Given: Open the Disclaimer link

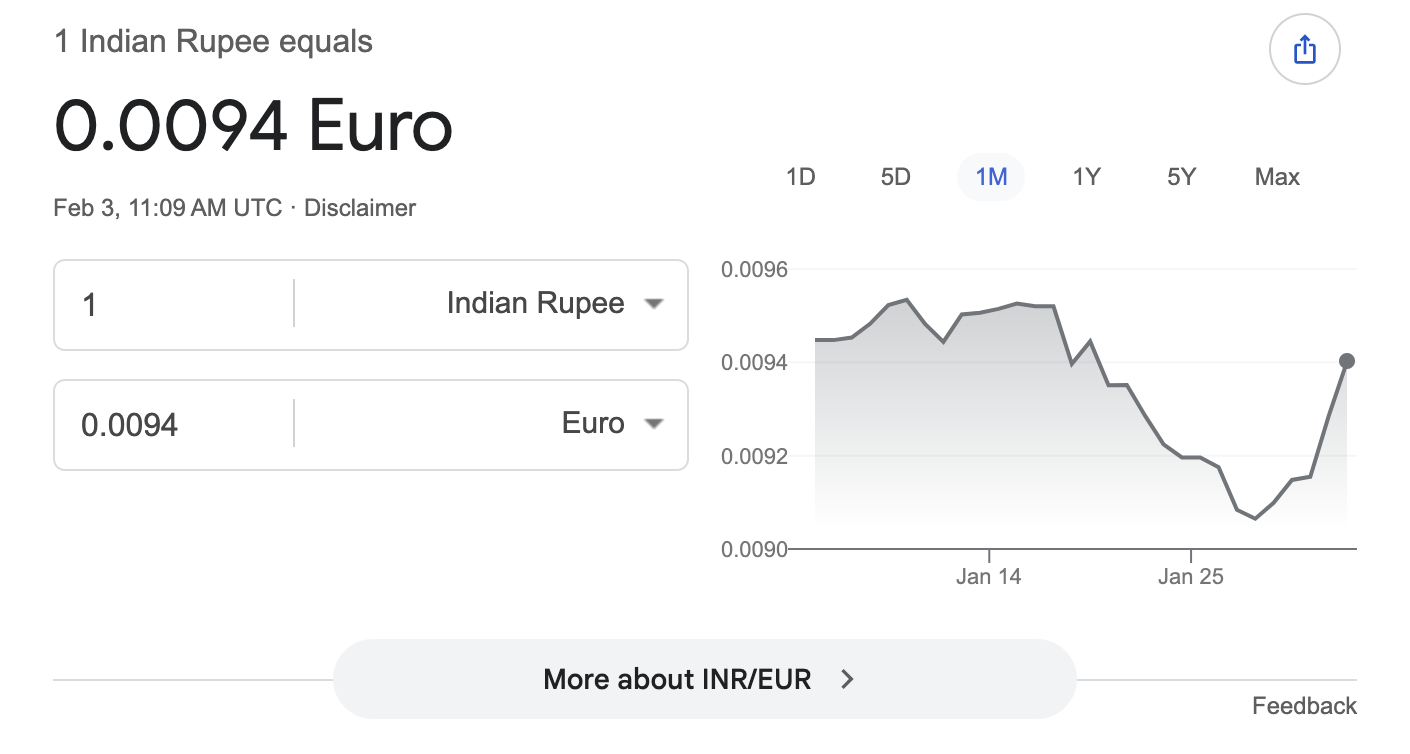Looking at the screenshot, I should (x=359, y=208).
